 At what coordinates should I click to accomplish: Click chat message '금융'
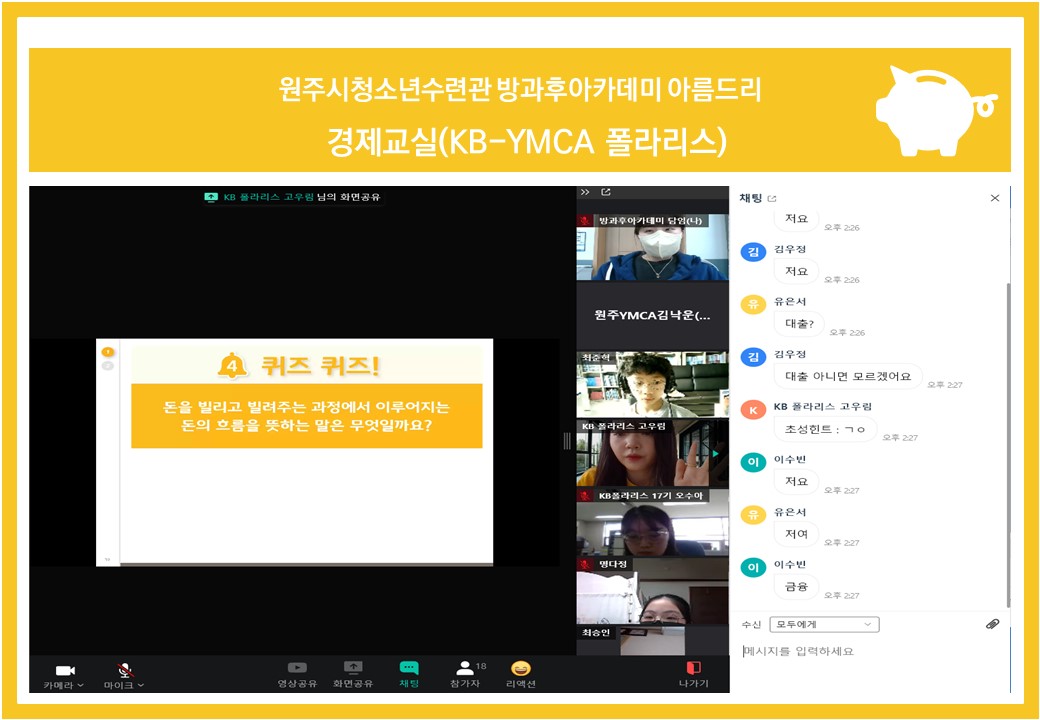tap(796, 586)
